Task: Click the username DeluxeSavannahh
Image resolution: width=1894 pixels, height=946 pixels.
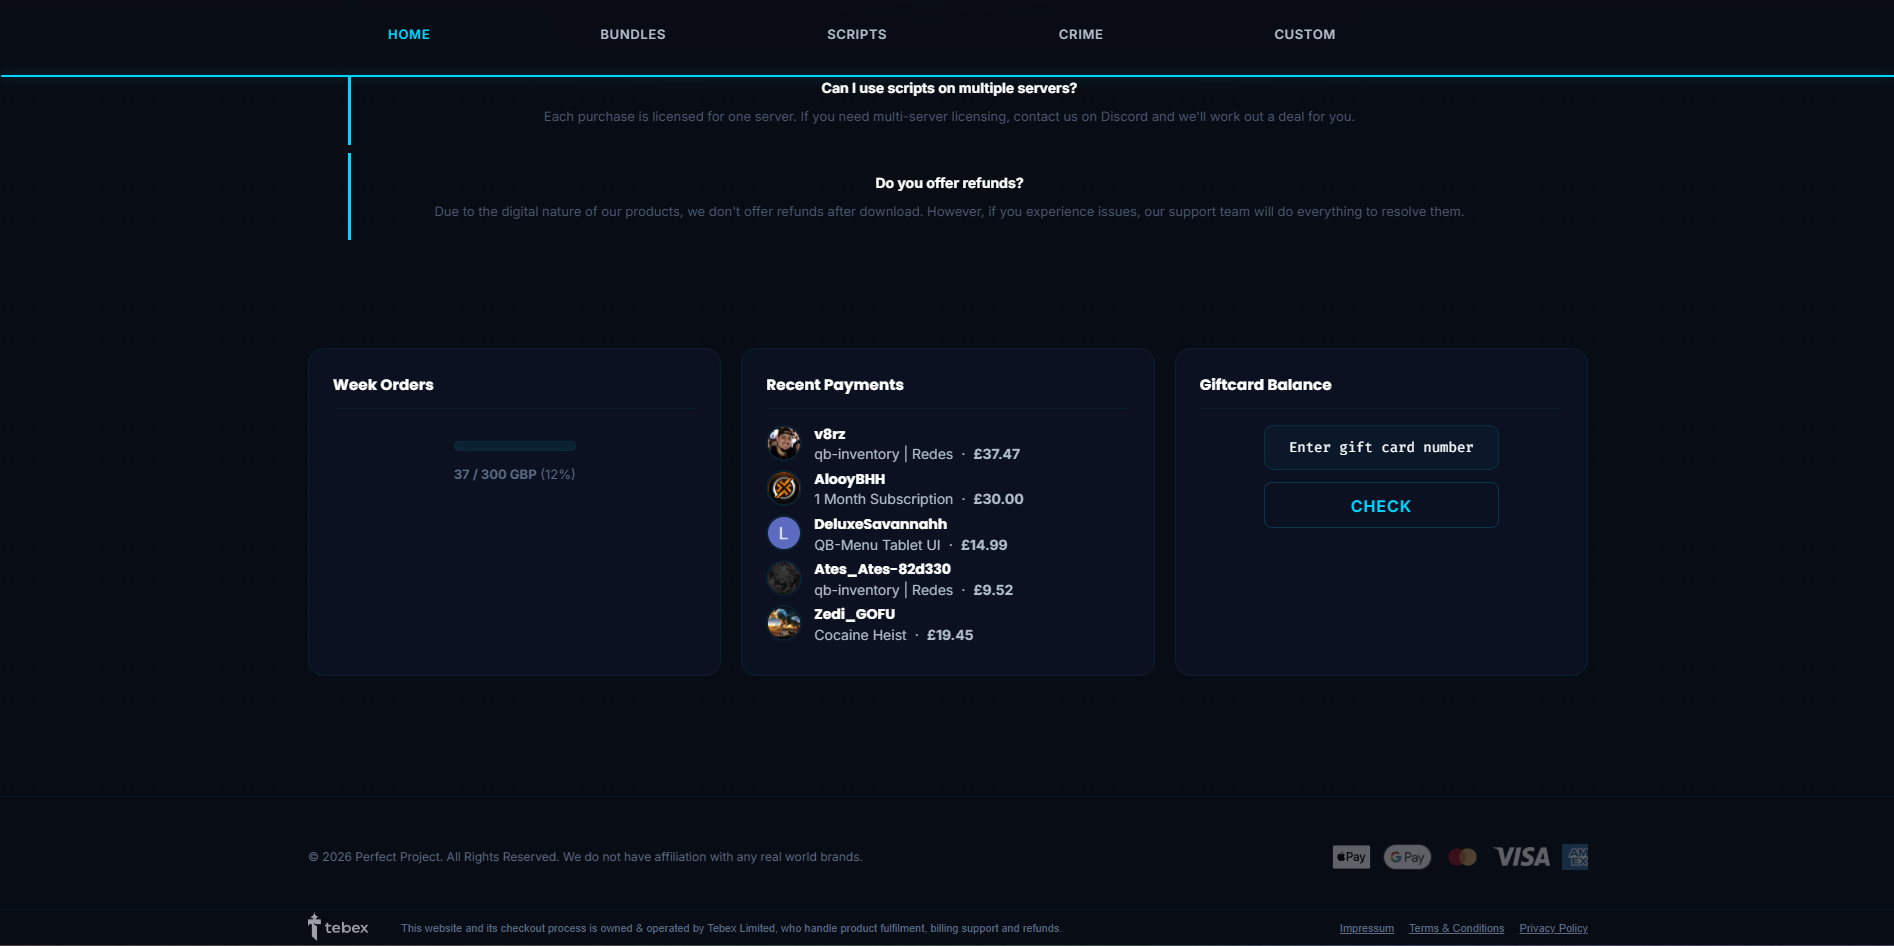Action: [881, 524]
